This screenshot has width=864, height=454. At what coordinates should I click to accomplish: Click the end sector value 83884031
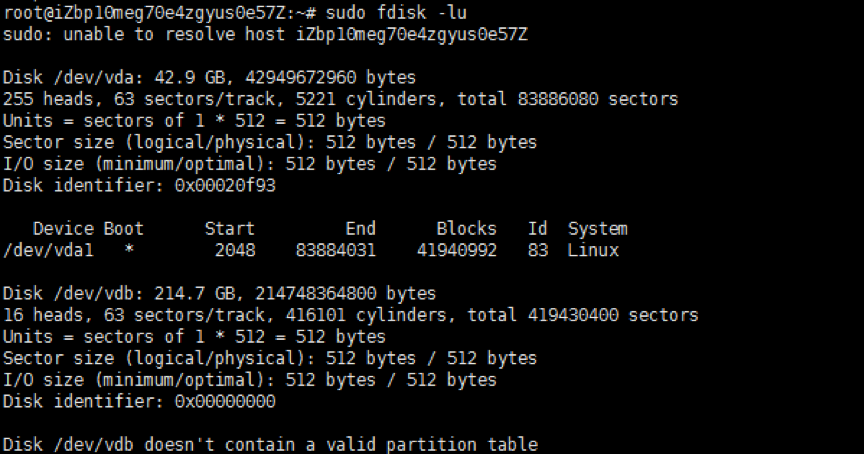click(x=335, y=250)
